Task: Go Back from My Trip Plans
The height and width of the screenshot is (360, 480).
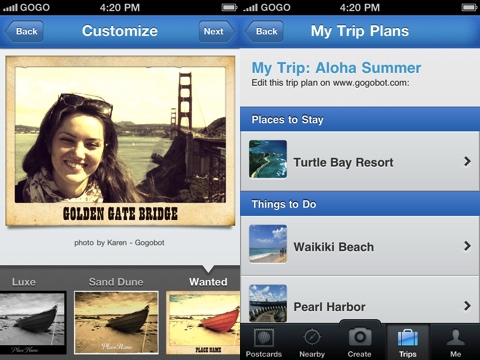Action: coord(264,31)
